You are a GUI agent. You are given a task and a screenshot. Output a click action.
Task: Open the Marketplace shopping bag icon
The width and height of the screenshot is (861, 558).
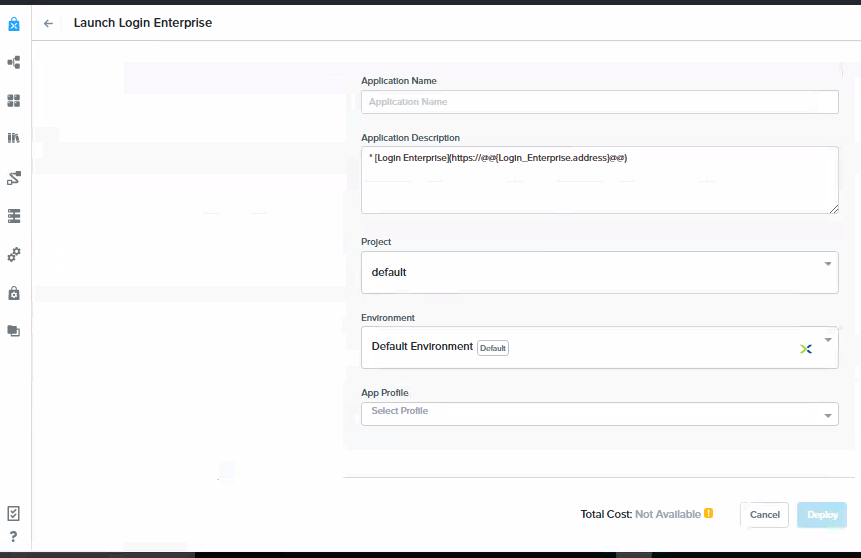[14, 24]
